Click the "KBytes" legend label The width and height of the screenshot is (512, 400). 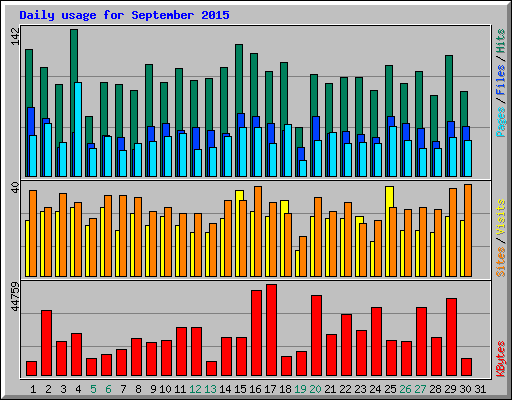pos(501,359)
